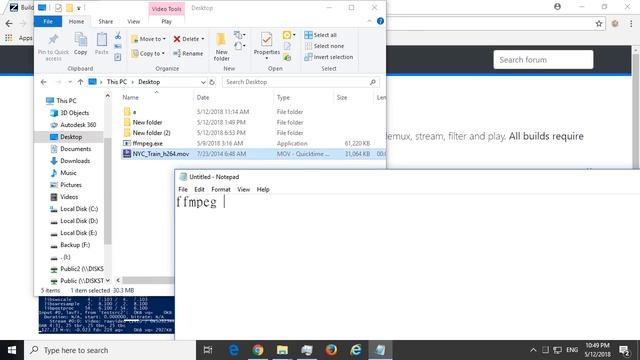Open Move to dropdown
The width and height of the screenshot is (640, 360).
pyautogui.click(x=148, y=39)
